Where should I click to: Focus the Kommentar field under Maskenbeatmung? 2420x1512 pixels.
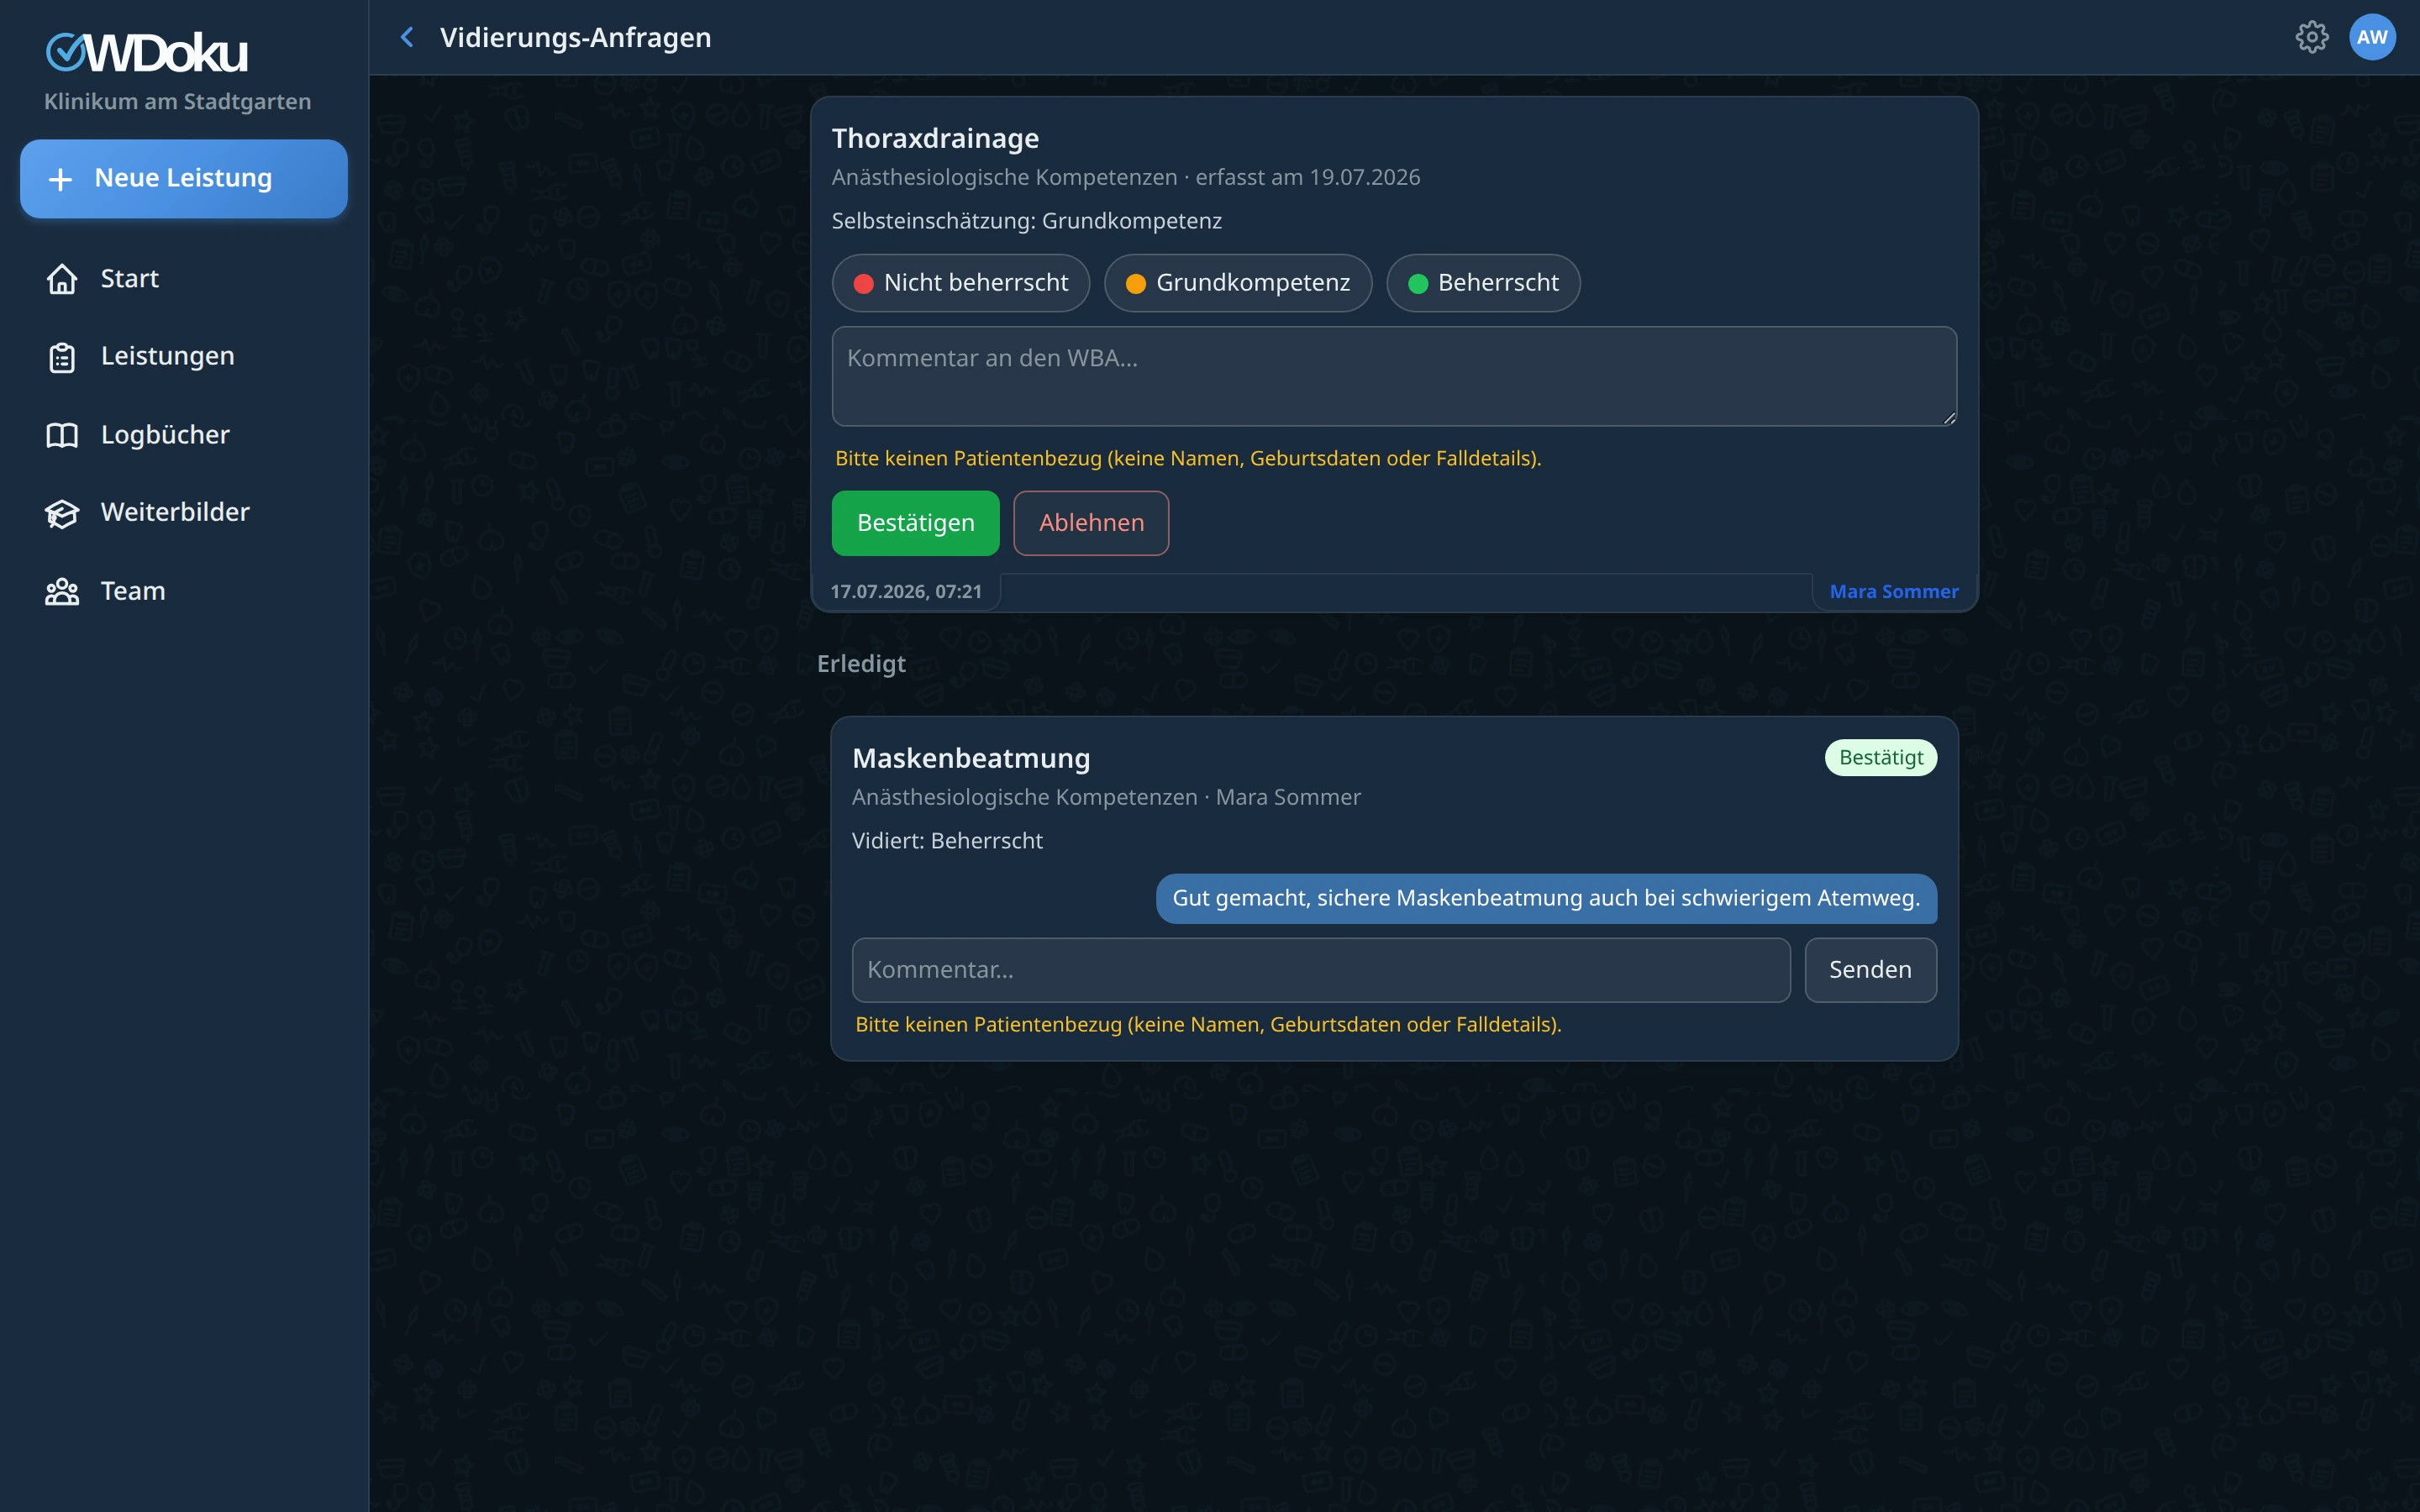pyautogui.click(x=1320, y=970)
